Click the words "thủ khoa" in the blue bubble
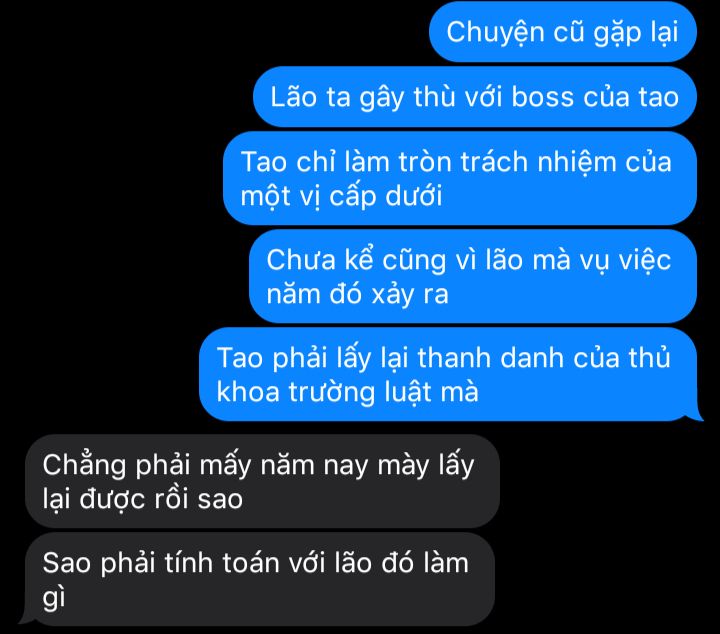720x634 pixels. click(444, 375)
